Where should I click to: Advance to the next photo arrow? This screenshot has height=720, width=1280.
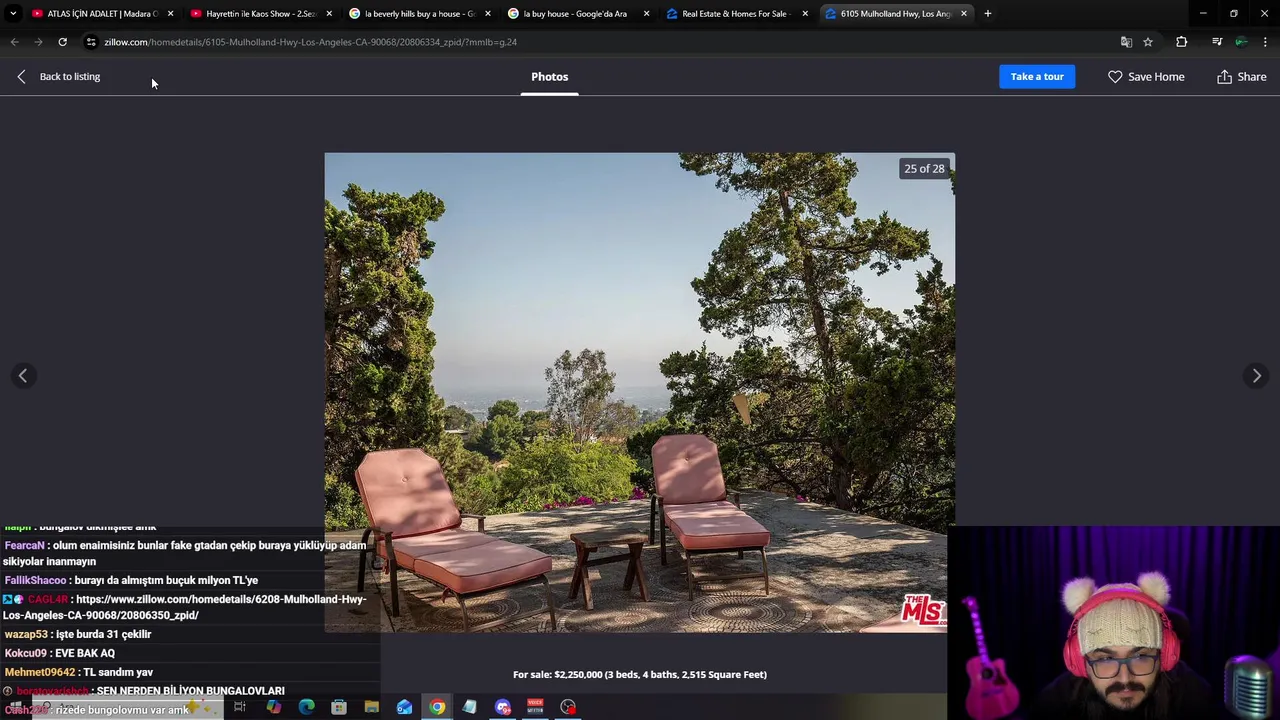point(1257,375)
